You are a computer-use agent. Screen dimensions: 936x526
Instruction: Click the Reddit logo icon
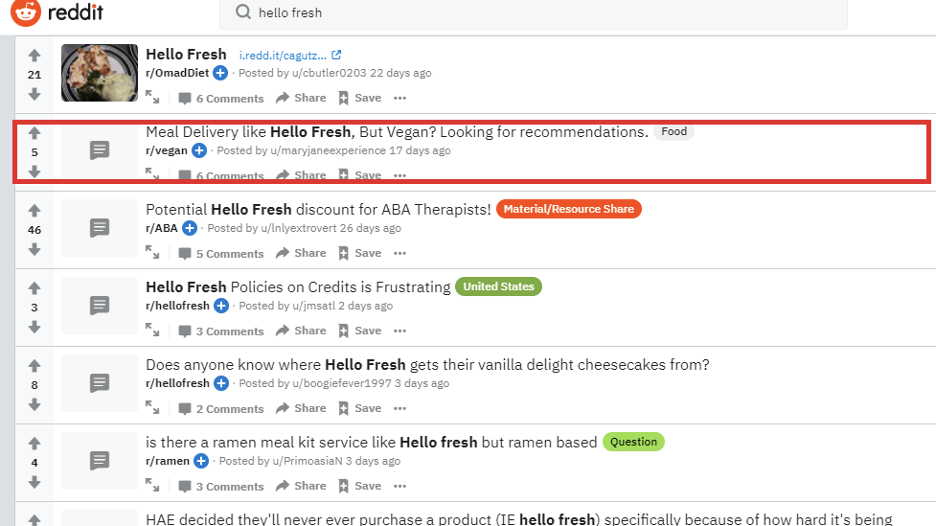[x=26, y=13]
